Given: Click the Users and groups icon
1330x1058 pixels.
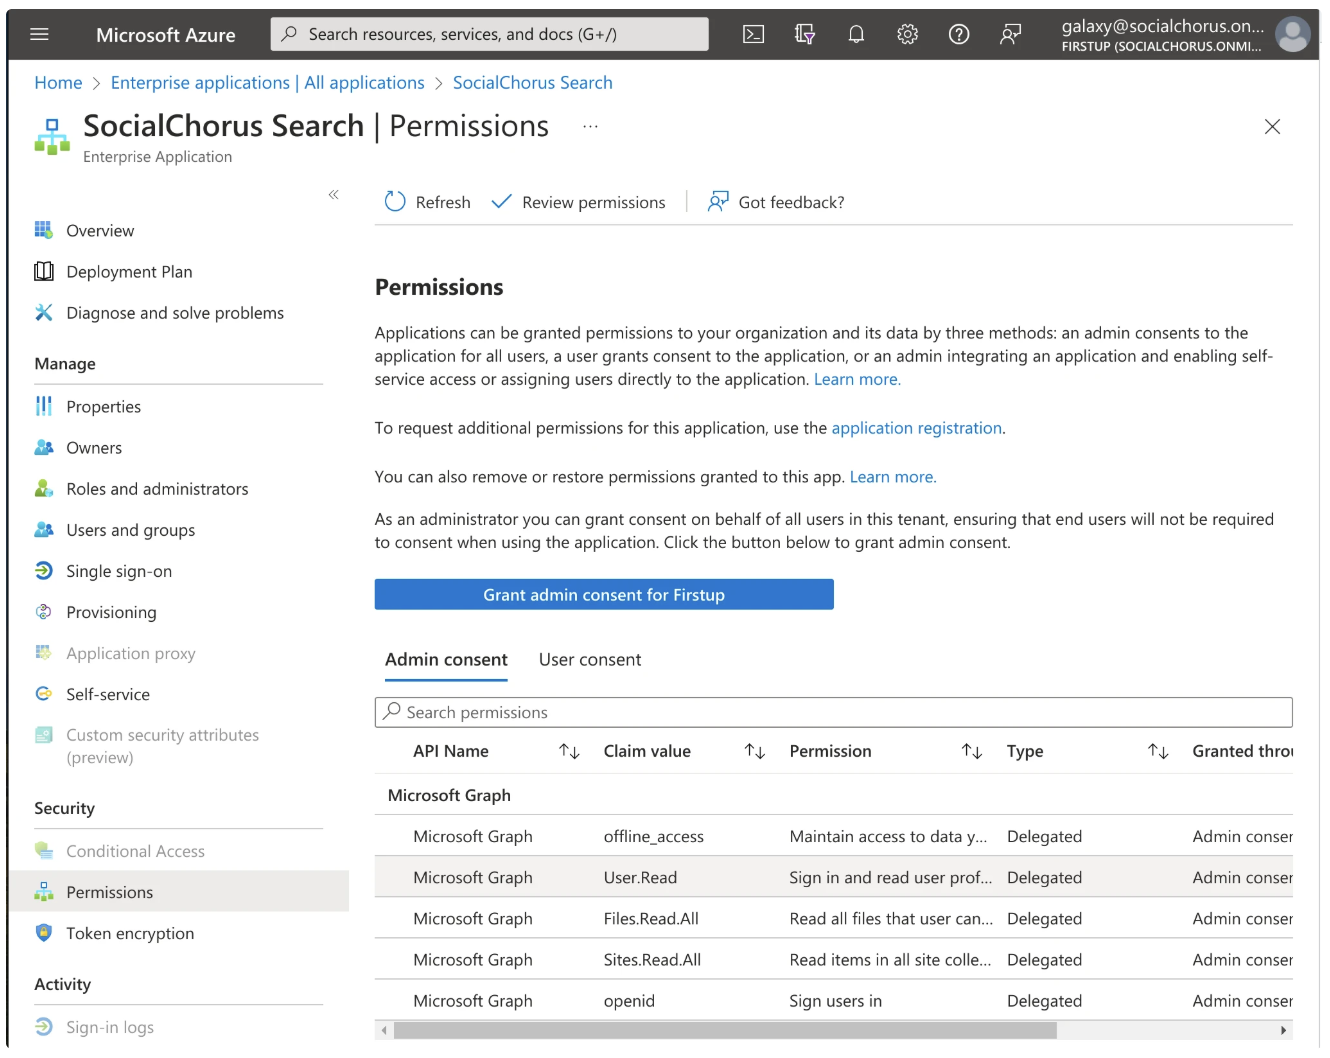Looking at the screenshot, I should tap(44, 530).
